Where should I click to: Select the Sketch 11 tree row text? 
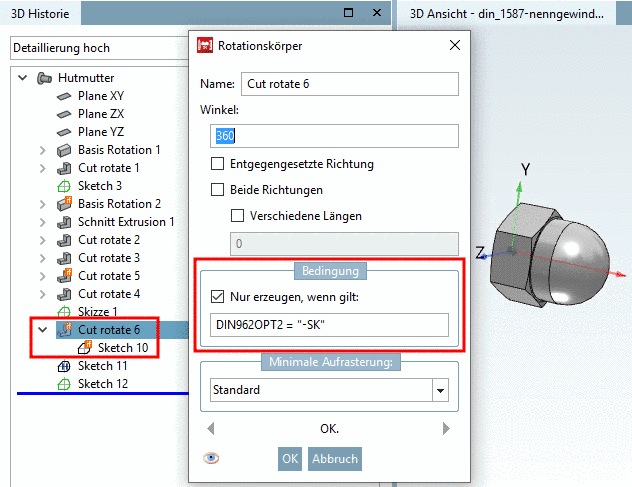point(103,366)
